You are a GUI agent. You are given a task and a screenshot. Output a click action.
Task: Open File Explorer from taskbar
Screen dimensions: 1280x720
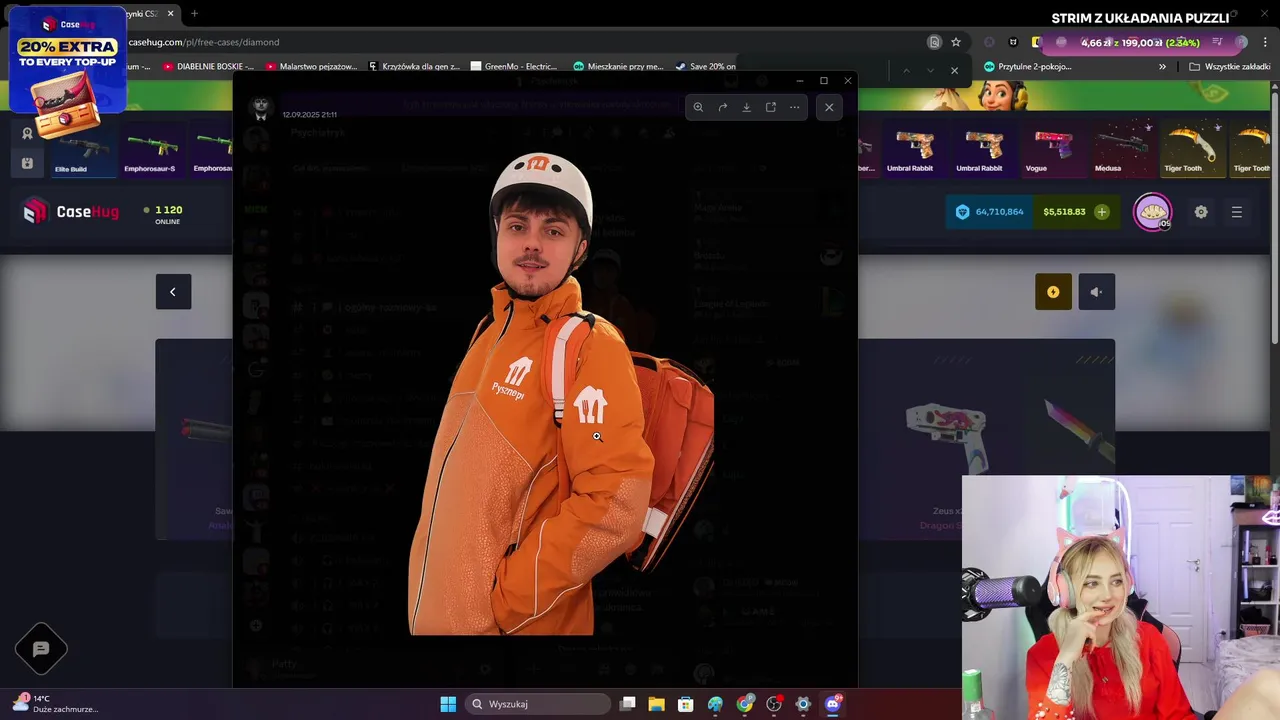click(x=656, y=704)
